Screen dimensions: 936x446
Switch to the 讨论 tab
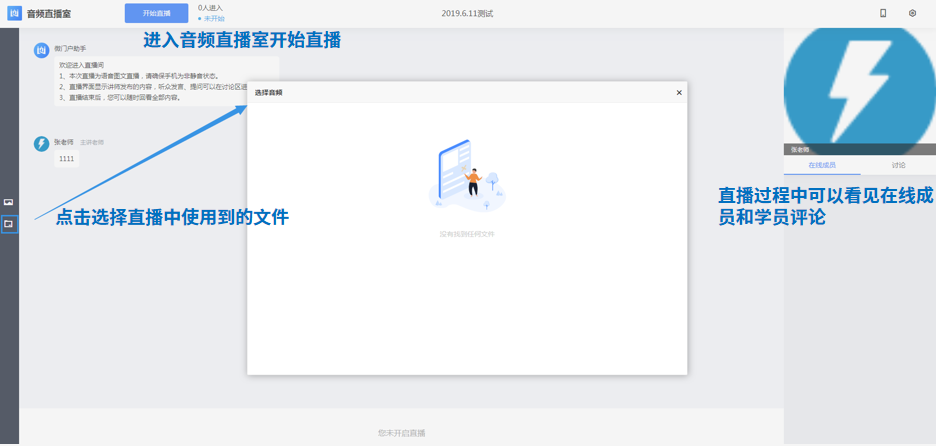[x=898, y=165]
